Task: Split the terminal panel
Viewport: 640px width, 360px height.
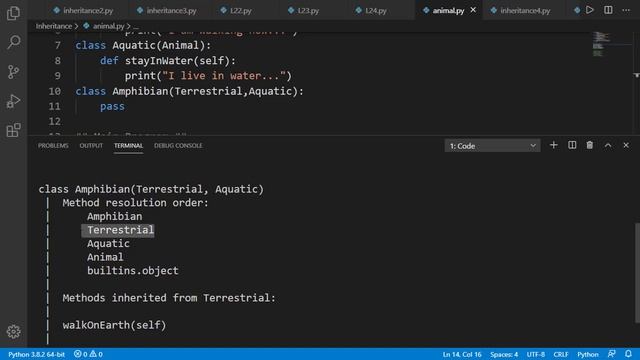Action: 572,145
